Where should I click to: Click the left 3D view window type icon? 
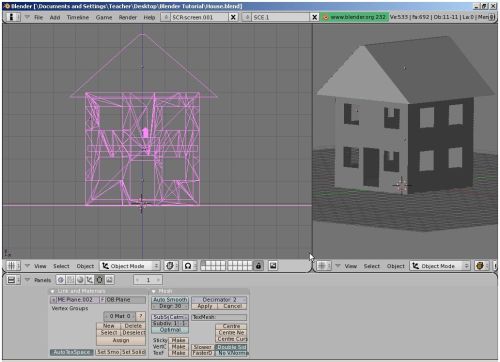[12, 266]
